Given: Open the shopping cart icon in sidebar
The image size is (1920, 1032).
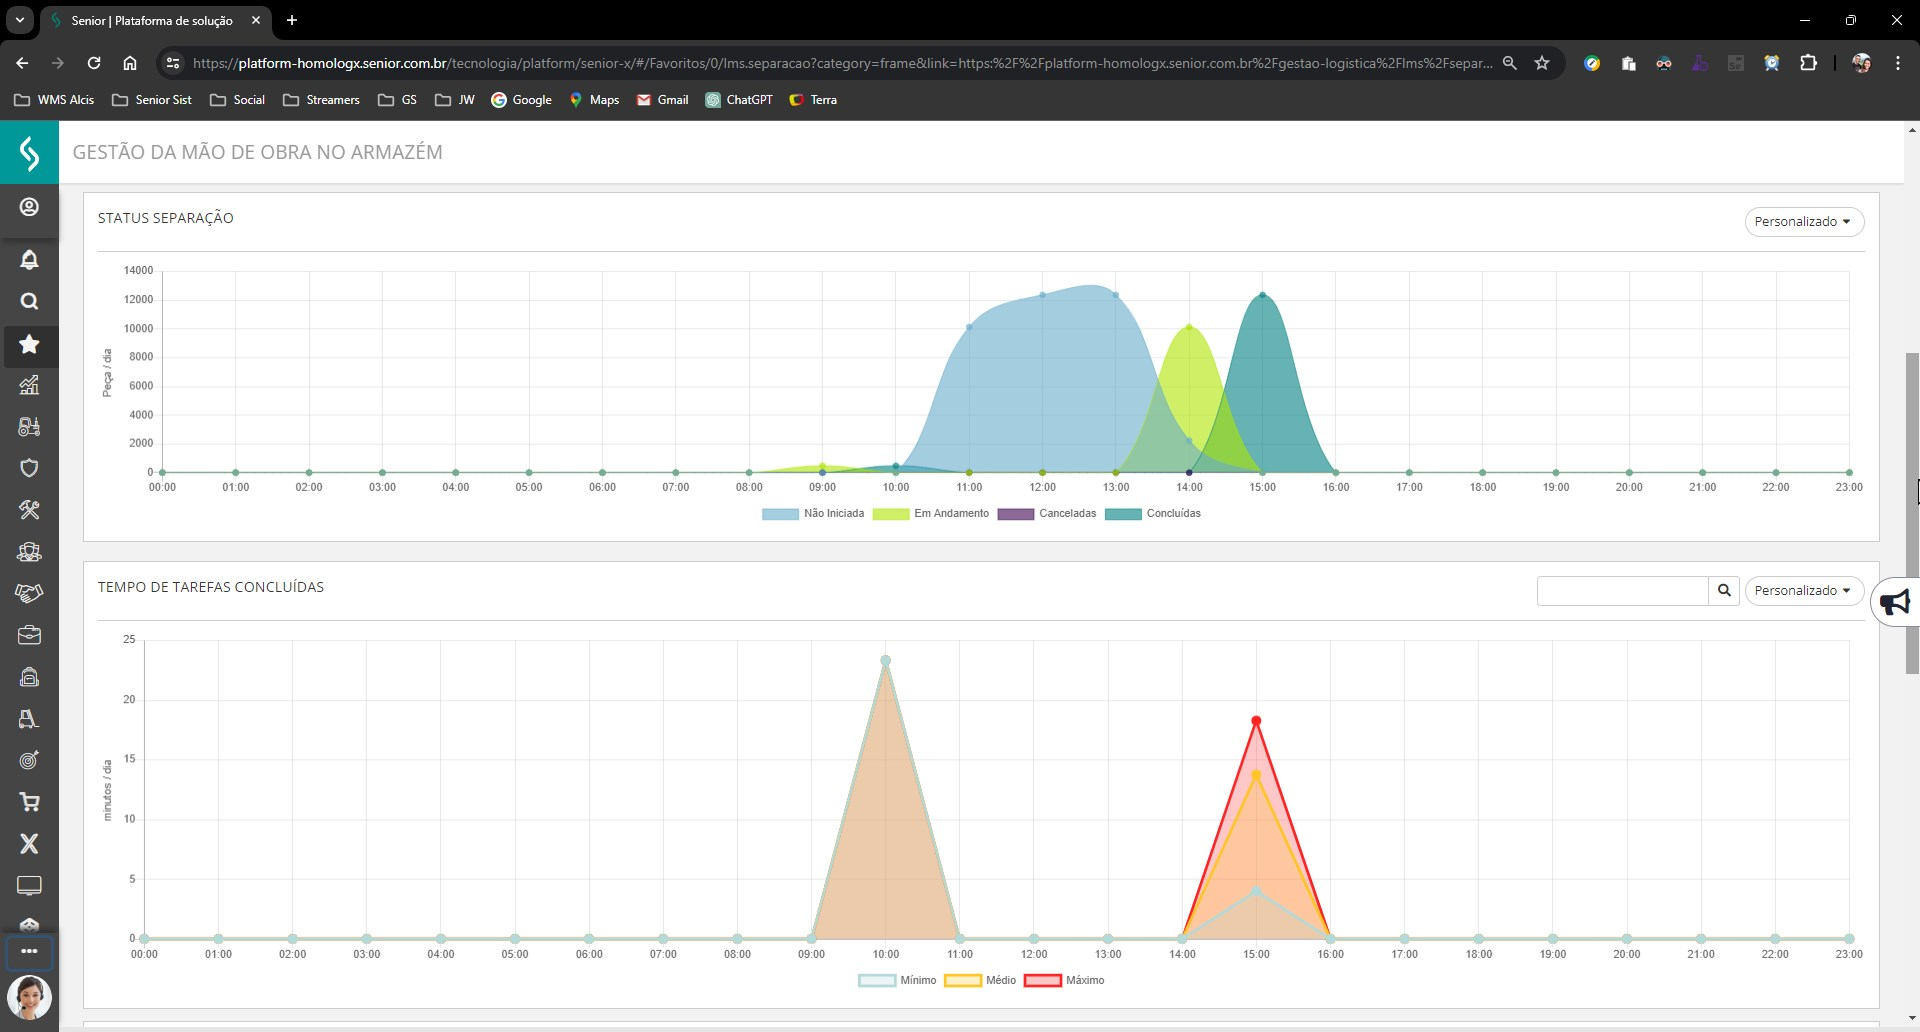Looking at the screenshot, I should 29,802.
